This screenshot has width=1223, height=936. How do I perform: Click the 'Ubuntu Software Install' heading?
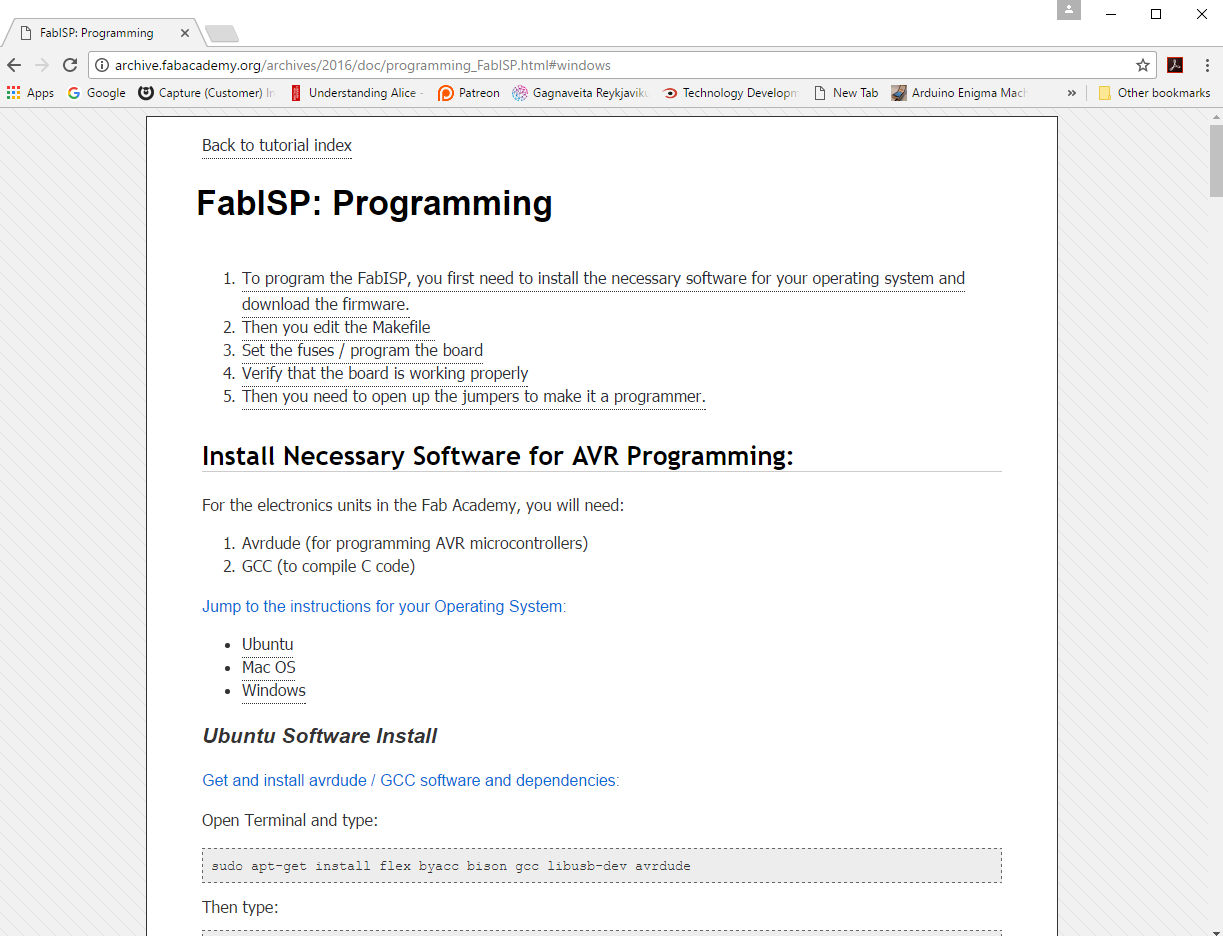click(320, 736)
